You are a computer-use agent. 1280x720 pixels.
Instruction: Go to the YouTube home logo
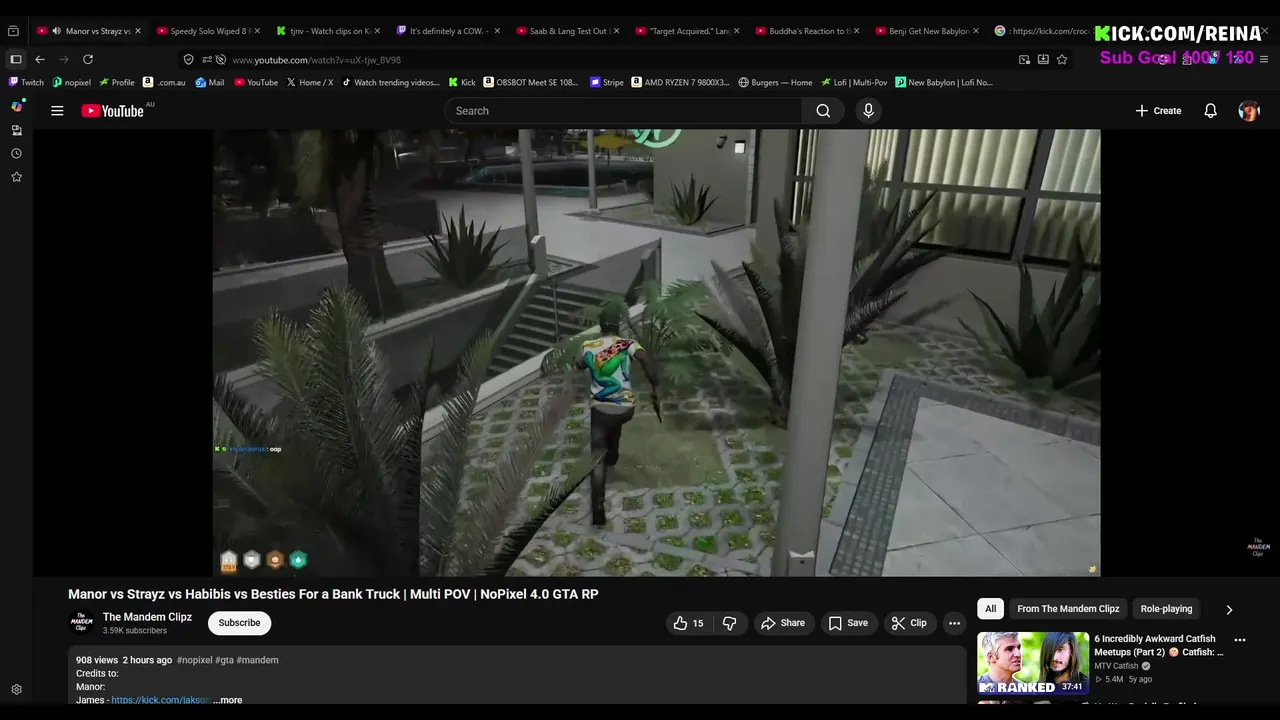pyautogui.click(x=113, y=111)
